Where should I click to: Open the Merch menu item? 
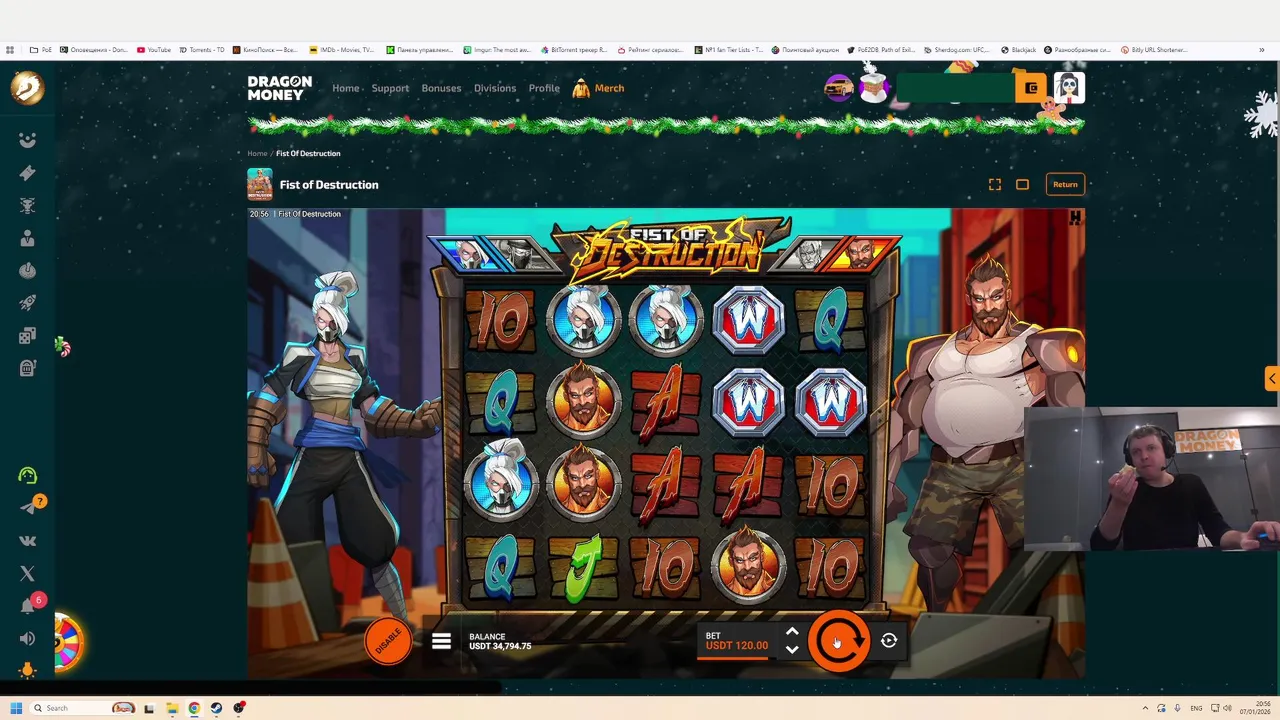click(x=599, y=88)
